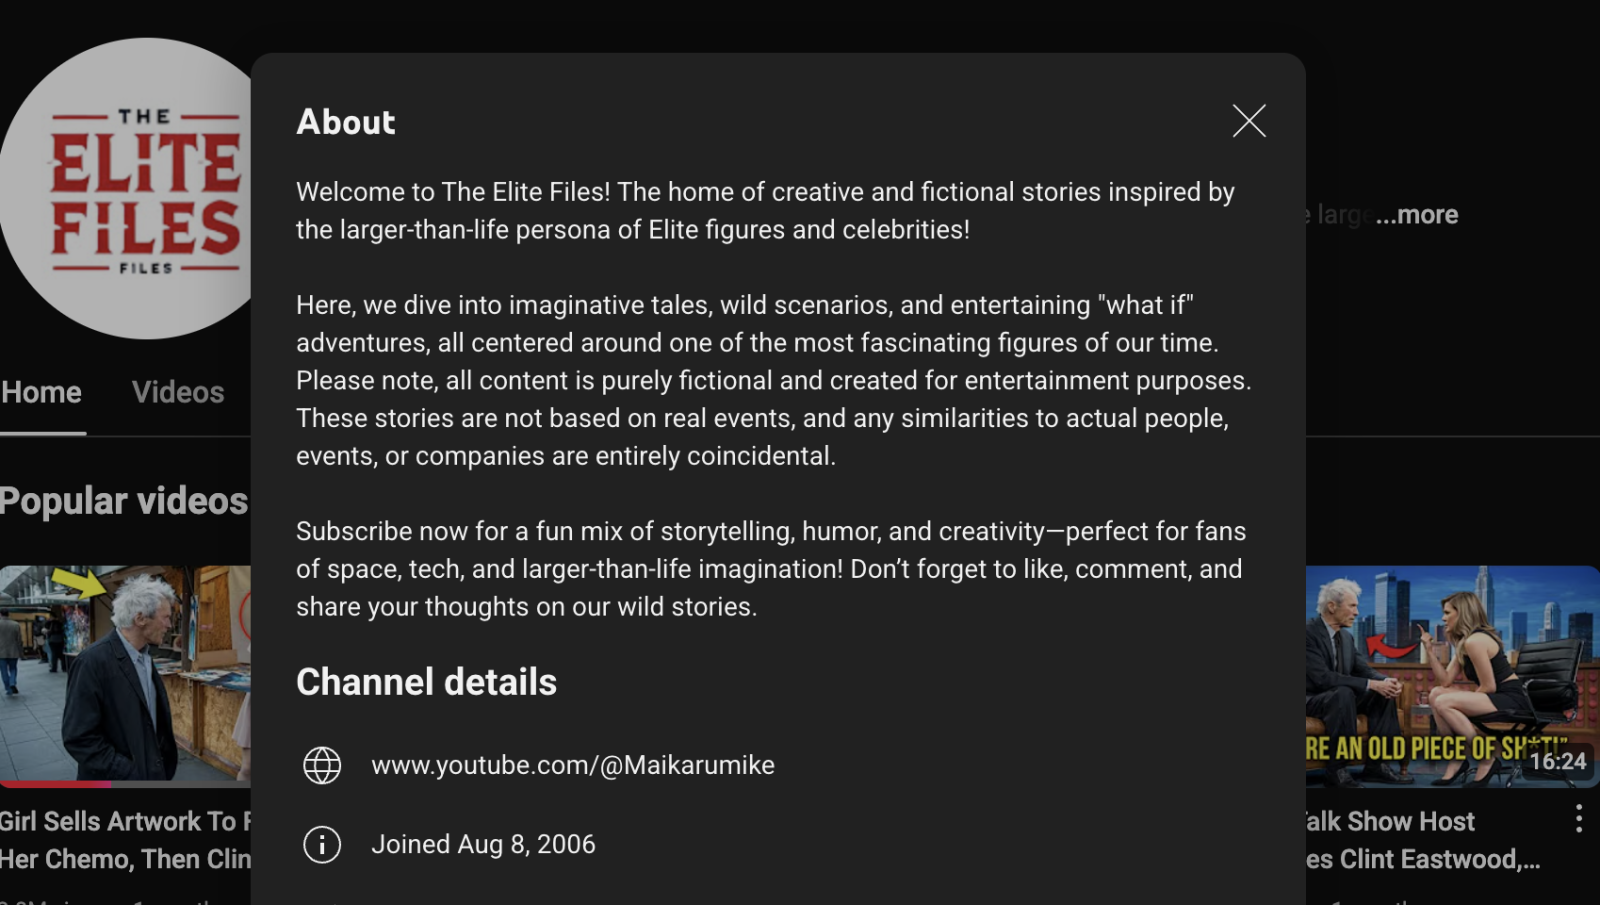Click the "About" dialog heading
The height and width of the screenshot is (905, 1600).
(346, 122)
